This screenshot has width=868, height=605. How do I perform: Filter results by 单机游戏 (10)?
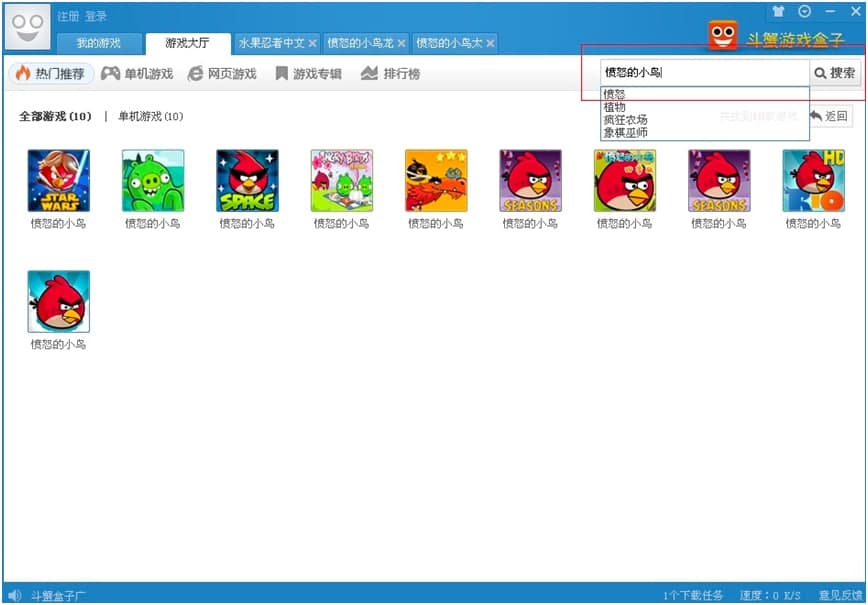(x=151, y=116)
